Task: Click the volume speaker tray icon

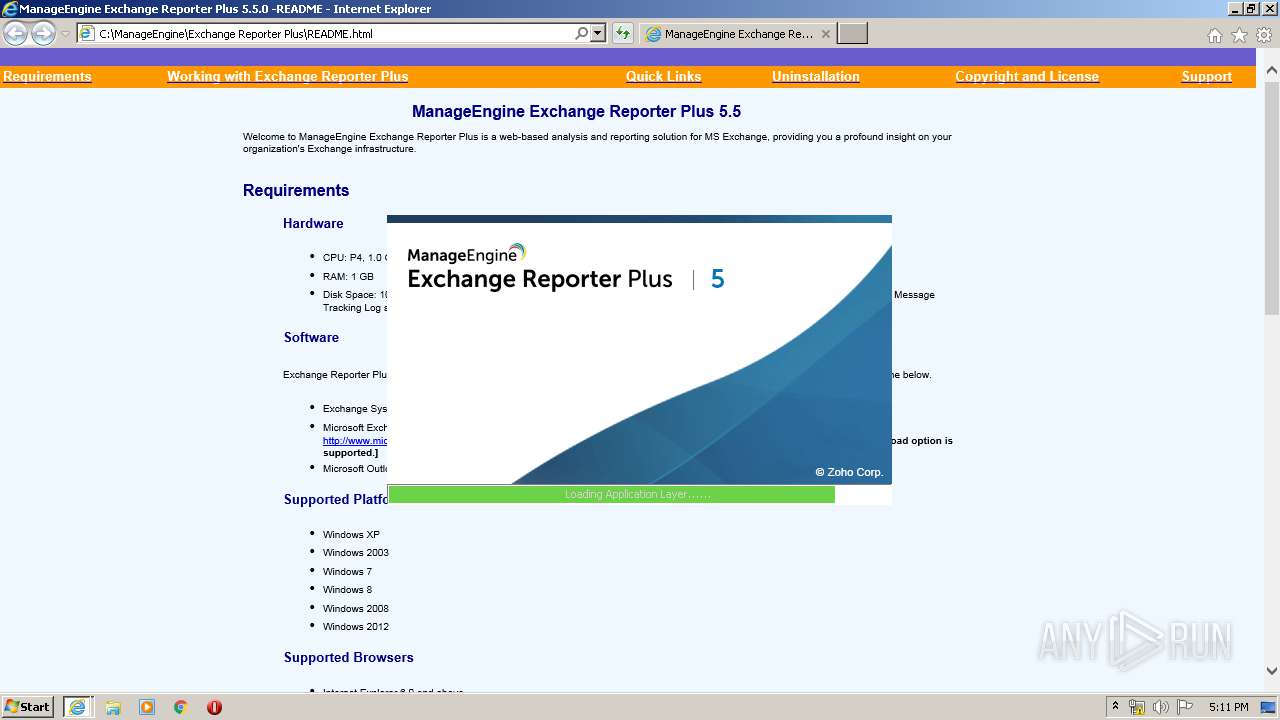Action: point(1161,707)
